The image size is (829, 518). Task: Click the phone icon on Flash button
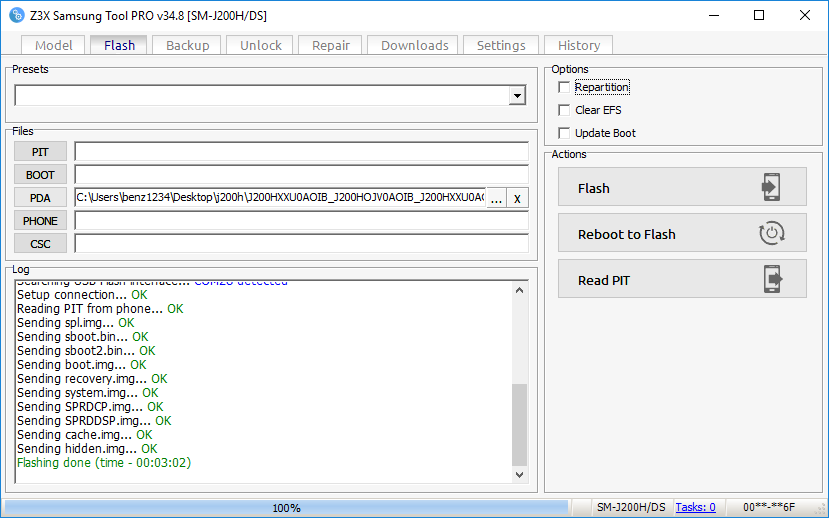[771, 187]
